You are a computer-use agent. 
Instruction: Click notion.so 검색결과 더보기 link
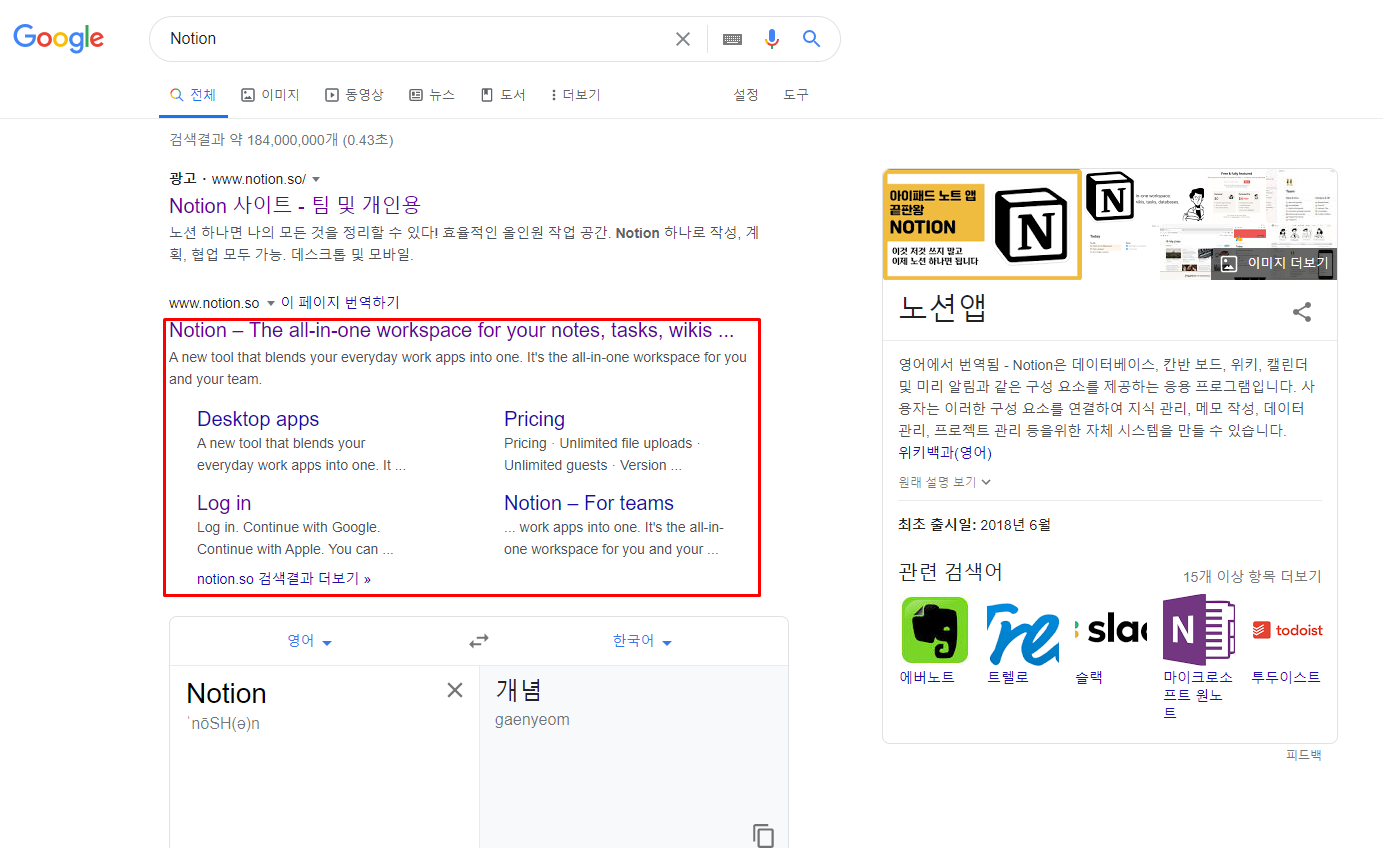pyautogui.click(x=284, y=579)
